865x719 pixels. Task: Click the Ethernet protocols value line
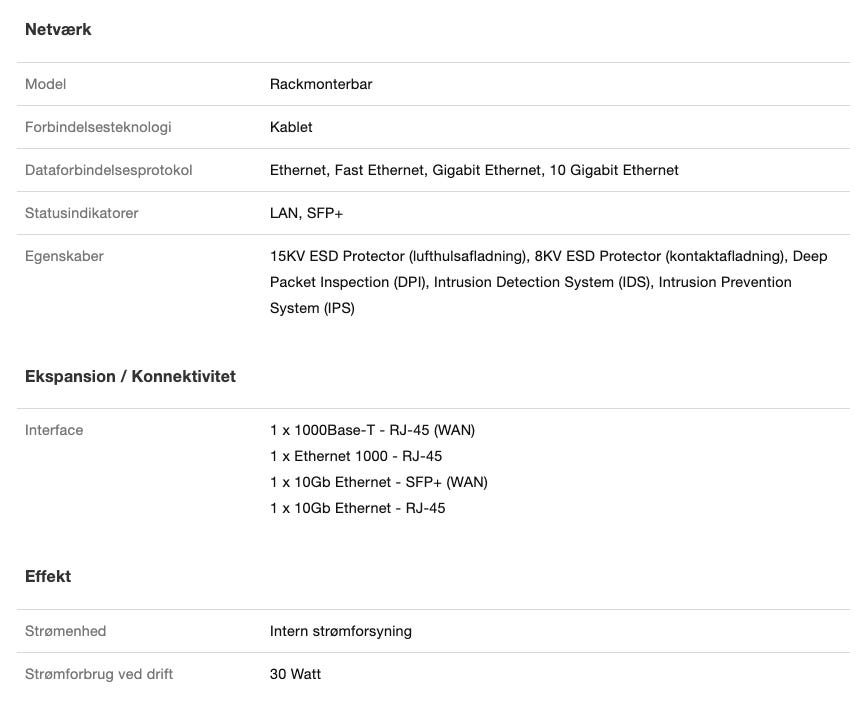(474, 170)
